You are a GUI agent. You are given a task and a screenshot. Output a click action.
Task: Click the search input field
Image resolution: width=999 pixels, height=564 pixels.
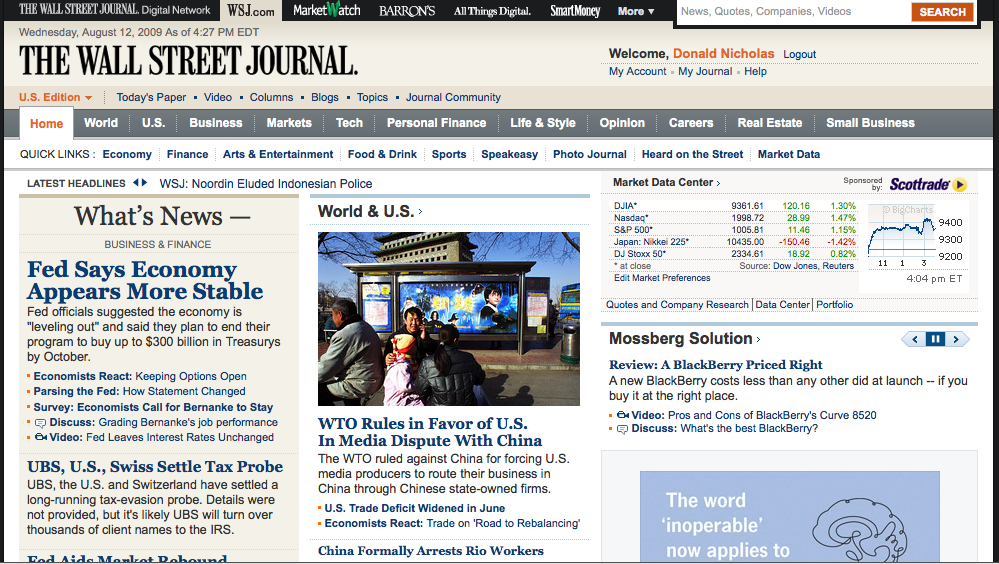tap(793, 11)
